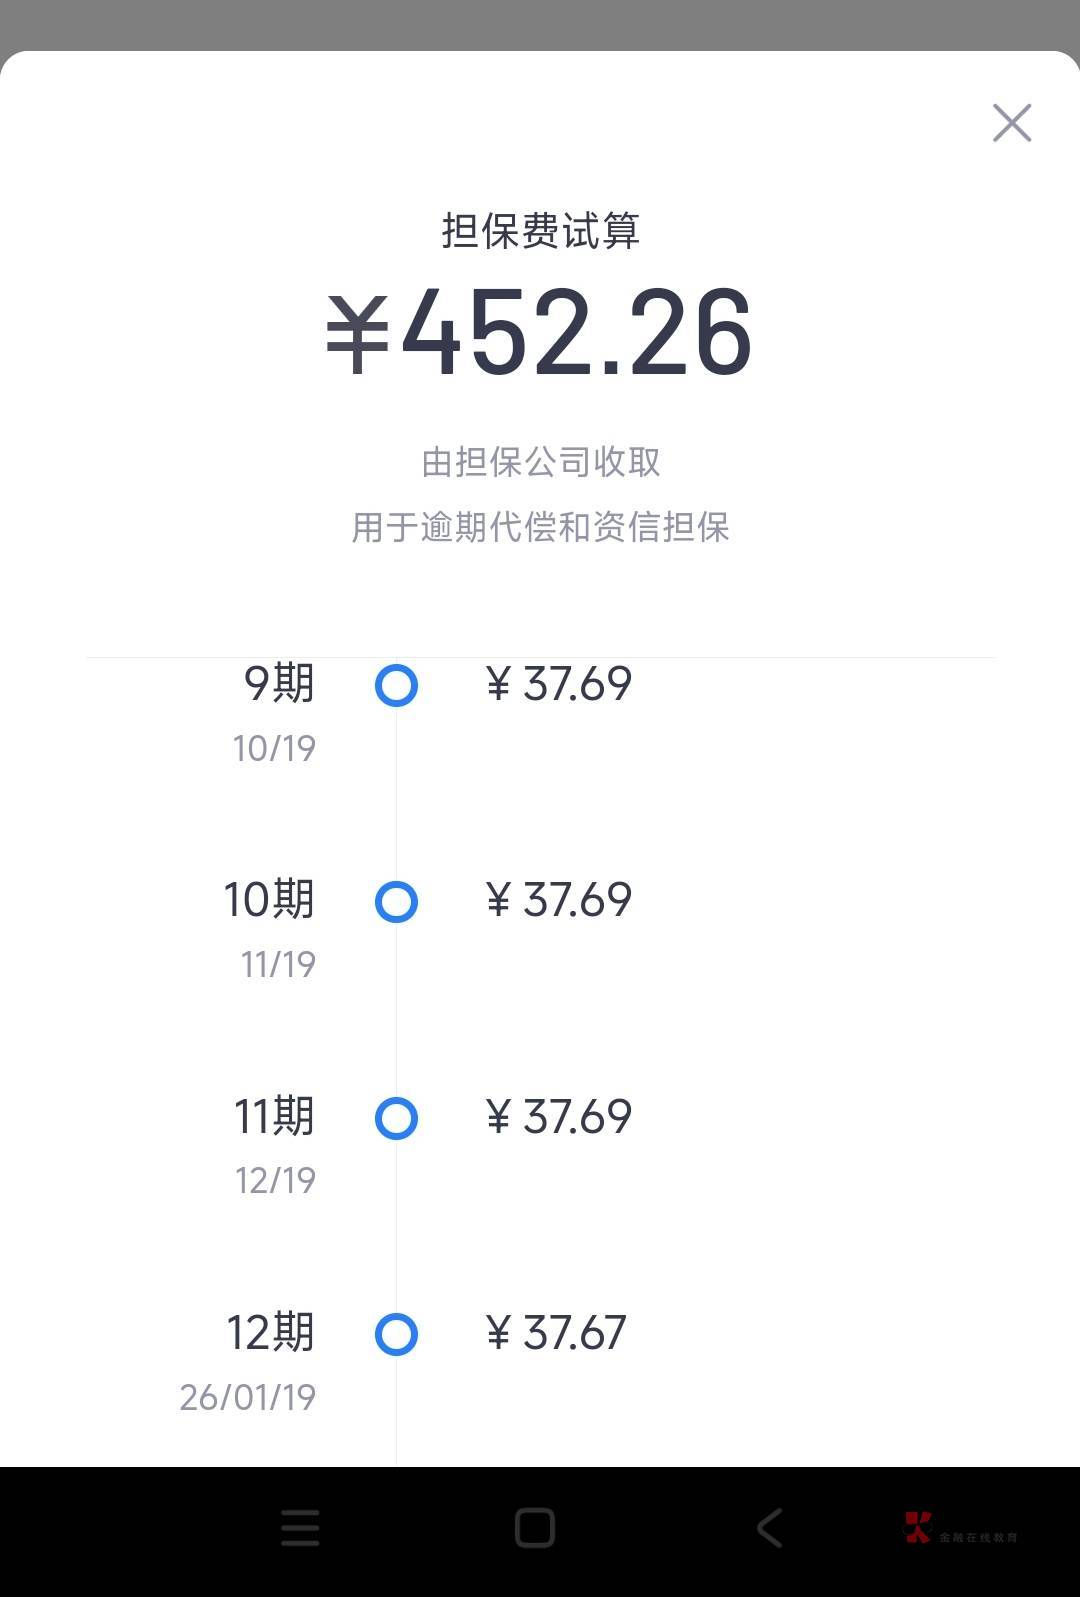Tap the 担保费试算 title
Image resolution: width=1080 pixels, height=1597 pixels.
(x=540, y=231)
